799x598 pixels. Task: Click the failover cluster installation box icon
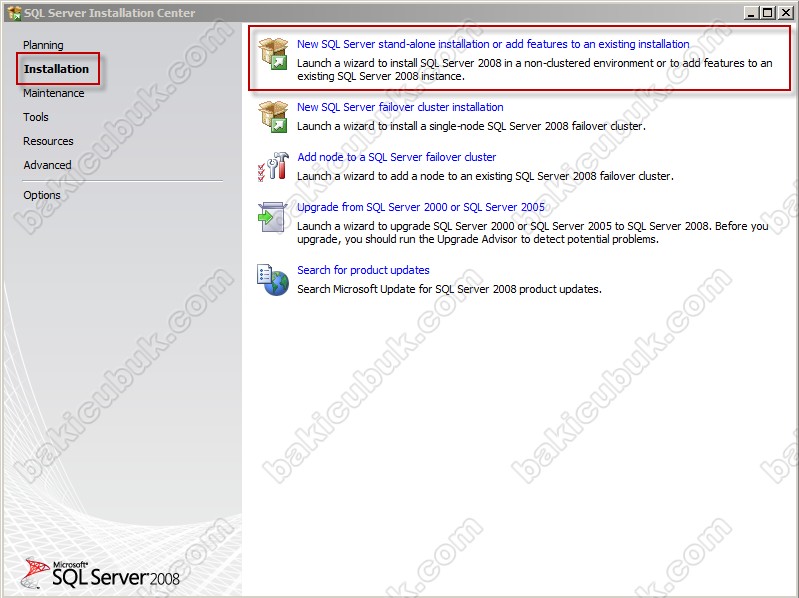274,117
